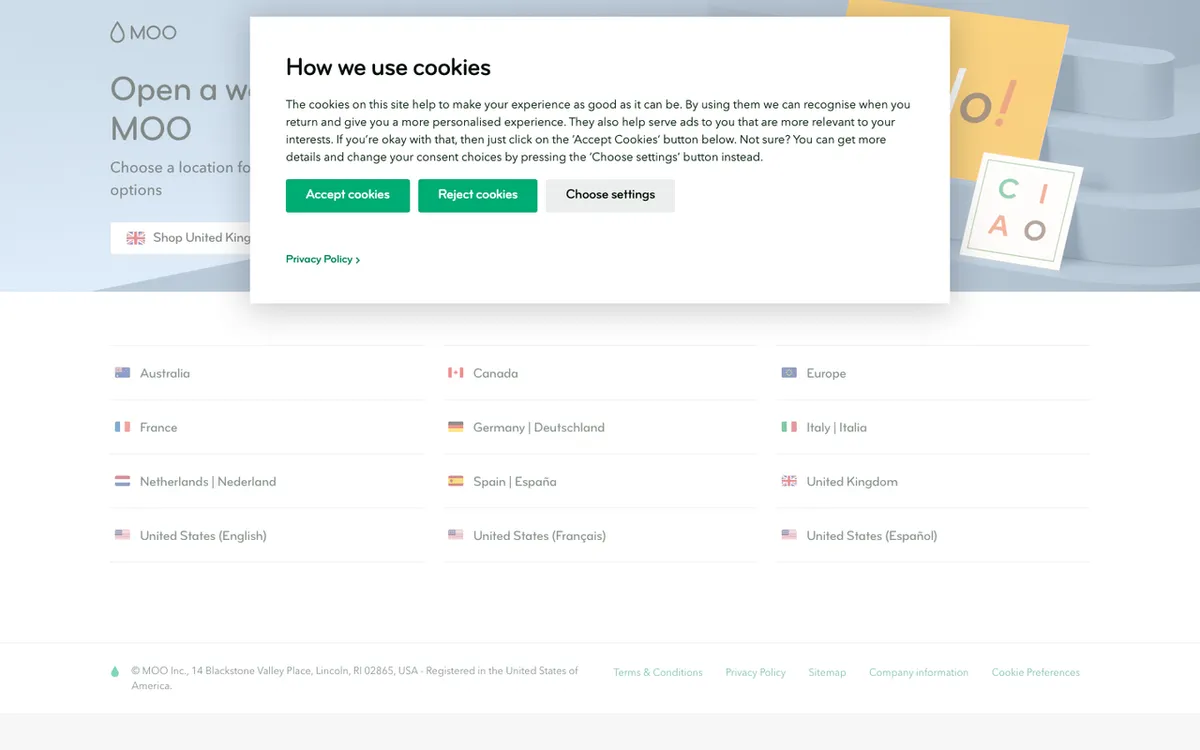Image resolution: width=1200 pixels, height=750 pixels.
Task: Choose Canada as the location
Action: 495,373
